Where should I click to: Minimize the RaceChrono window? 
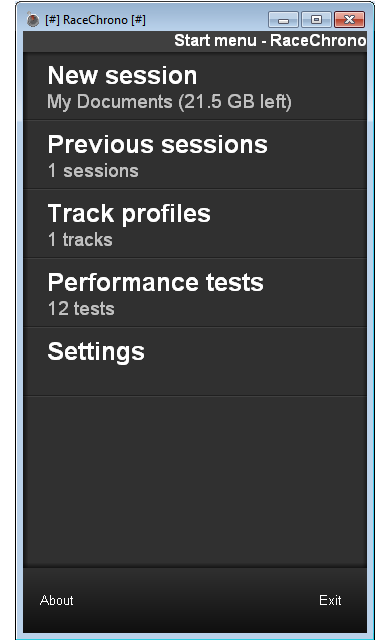point(284,20)
